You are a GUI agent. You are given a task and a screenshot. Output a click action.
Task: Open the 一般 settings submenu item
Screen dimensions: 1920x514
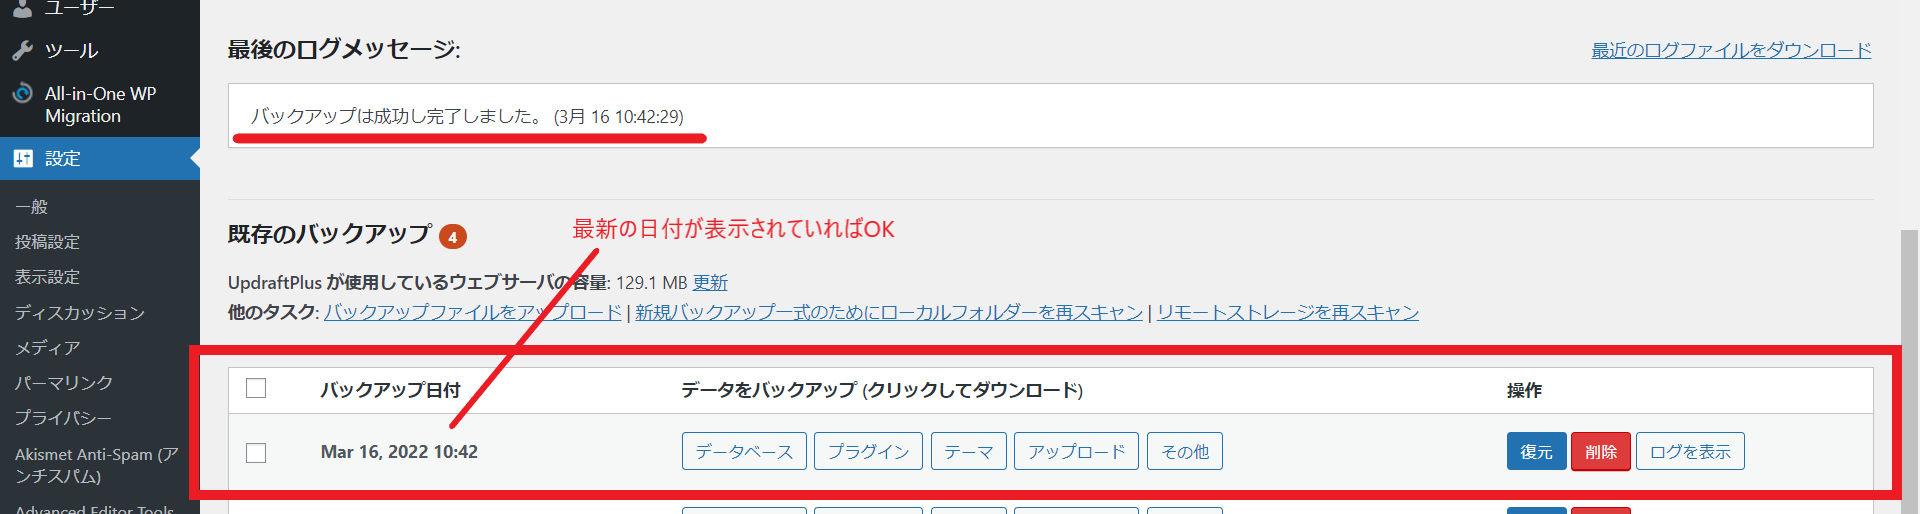[32, 207]
